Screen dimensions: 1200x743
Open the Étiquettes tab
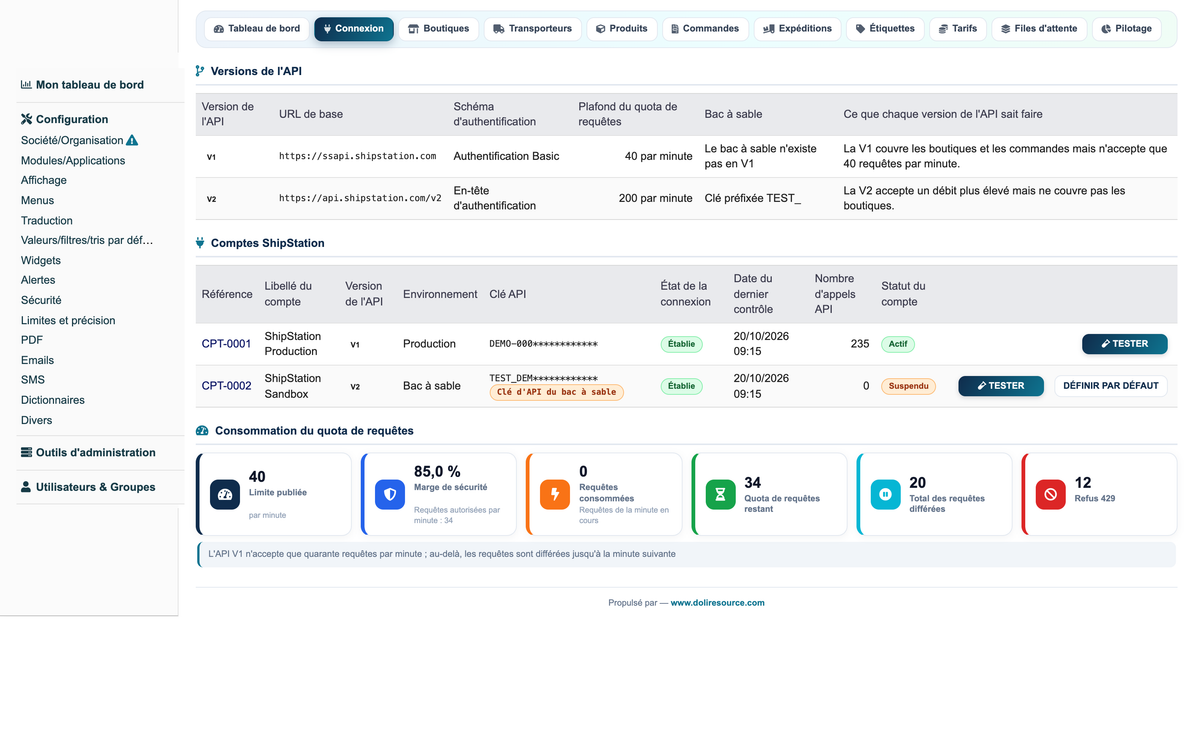click(885, 29)
